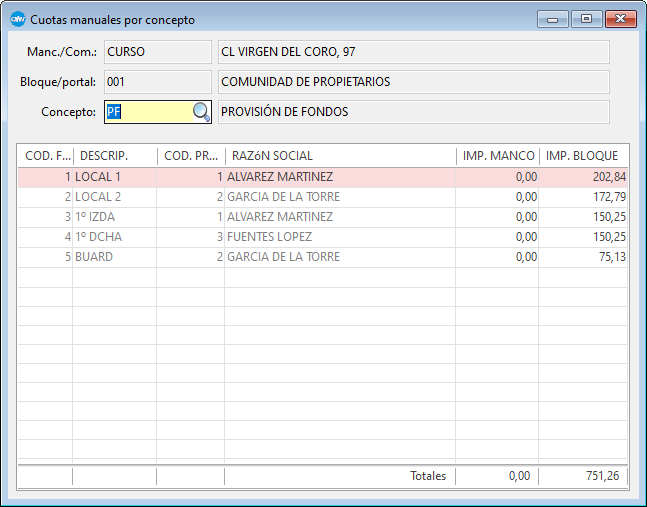Click the IMP. BLOQUE column header
This screenshot has height=507, width=647.
[x=583, y=156]
